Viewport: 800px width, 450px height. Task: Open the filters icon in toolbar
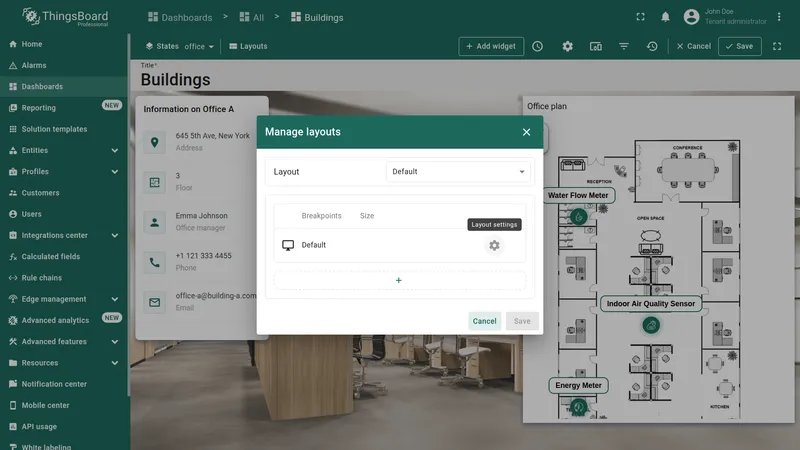(x=623, y=46)
